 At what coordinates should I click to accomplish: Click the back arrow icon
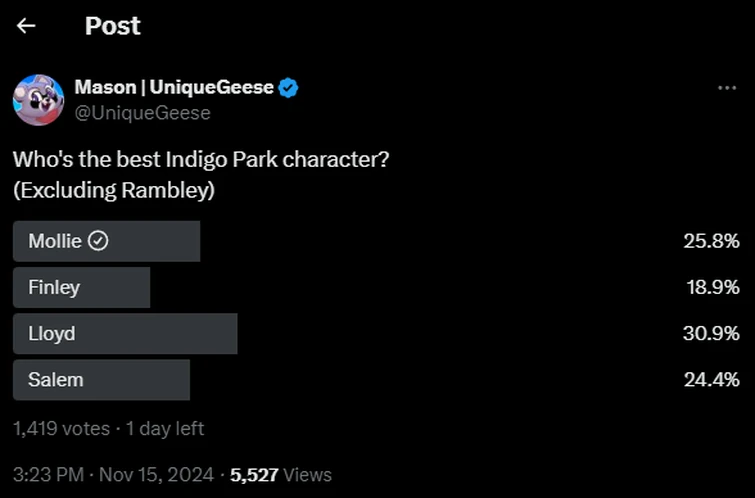click(27, 26)
